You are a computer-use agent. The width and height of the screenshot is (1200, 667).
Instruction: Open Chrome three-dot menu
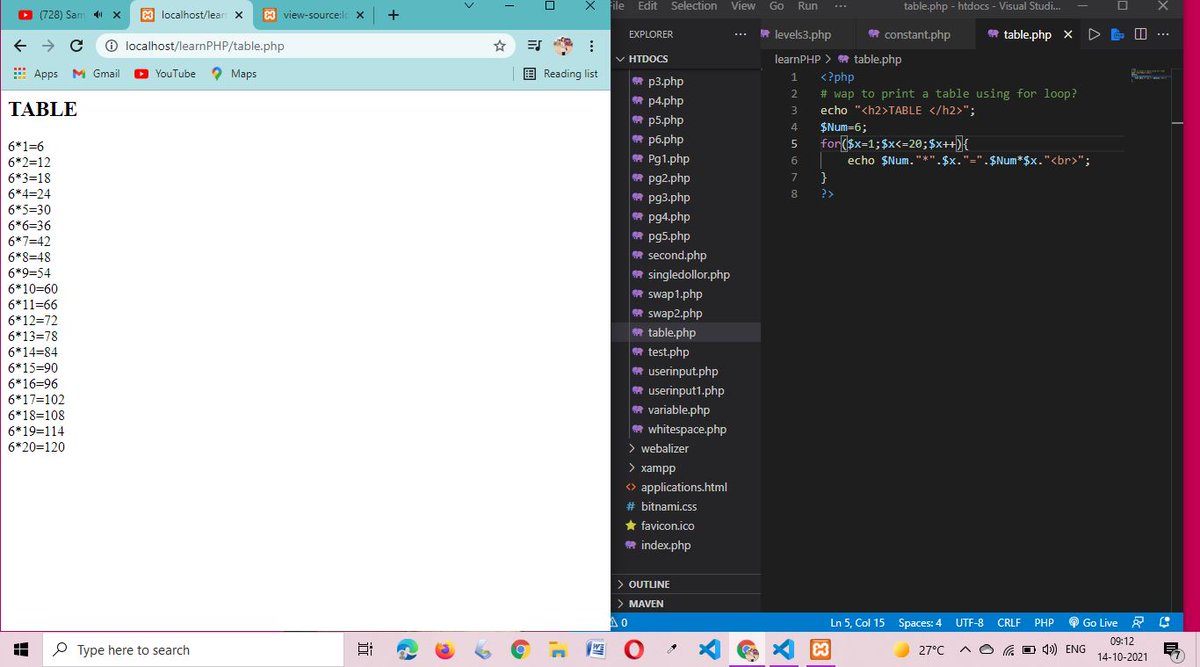click(592, 46)
